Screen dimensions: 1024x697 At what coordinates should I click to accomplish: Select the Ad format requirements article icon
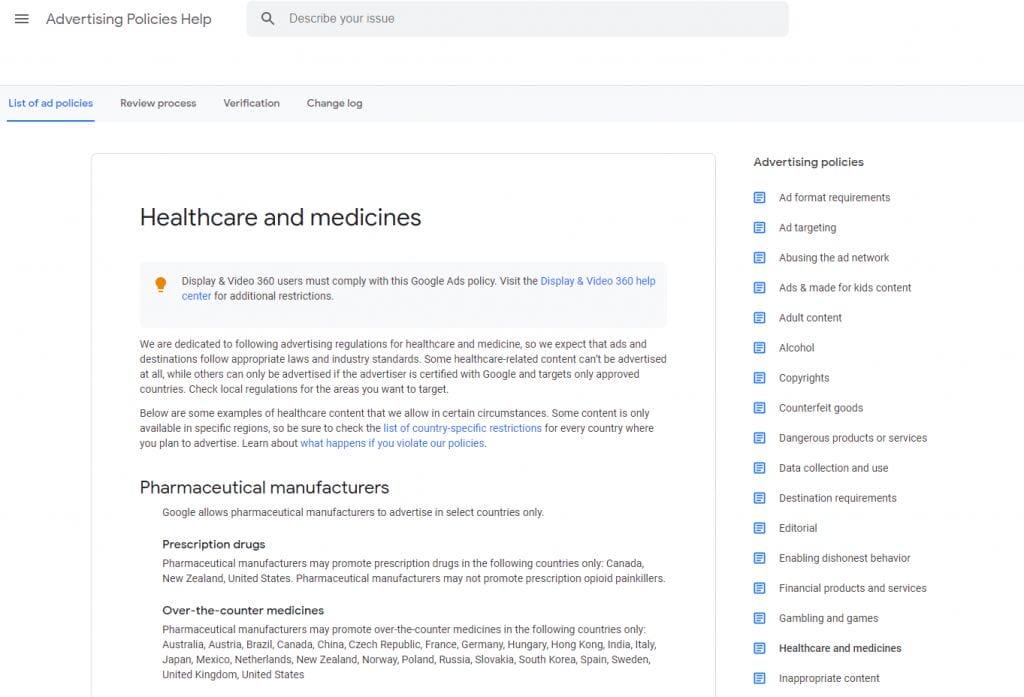(761, 197)
